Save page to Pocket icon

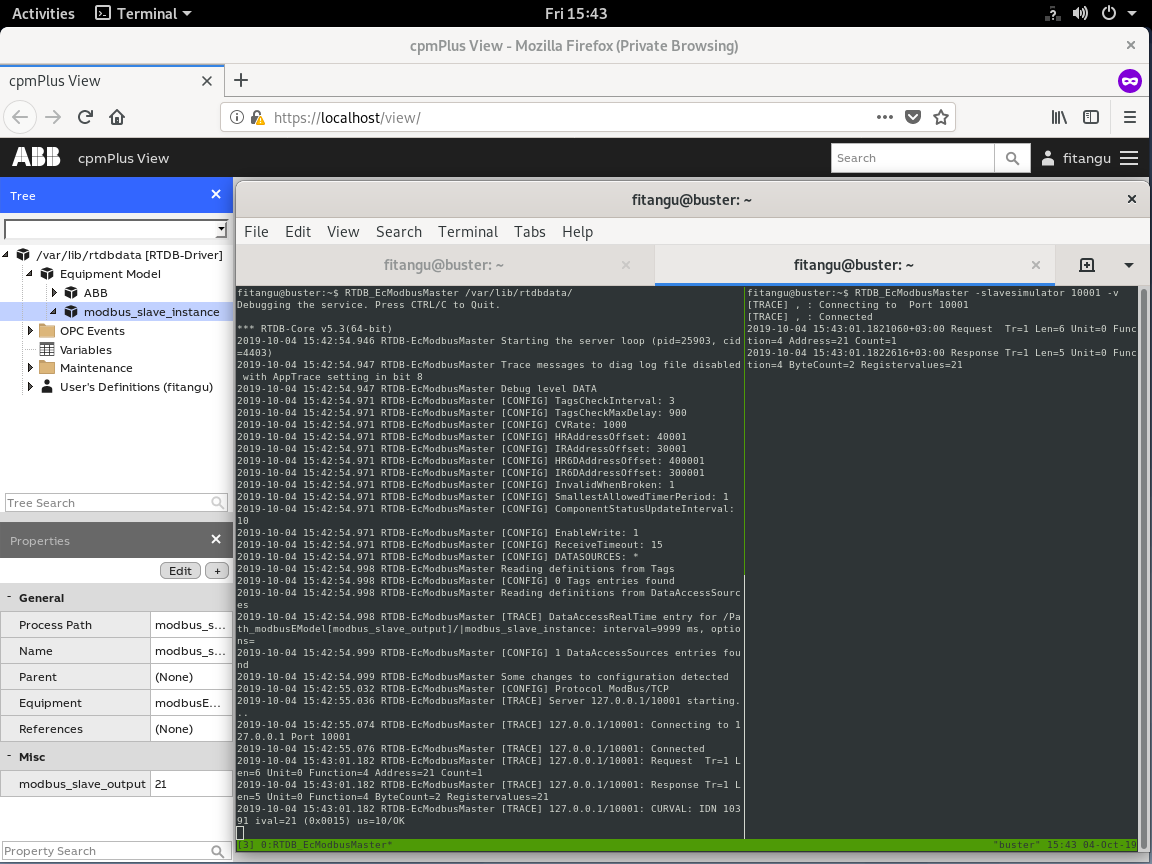click(x=912, y=118)
